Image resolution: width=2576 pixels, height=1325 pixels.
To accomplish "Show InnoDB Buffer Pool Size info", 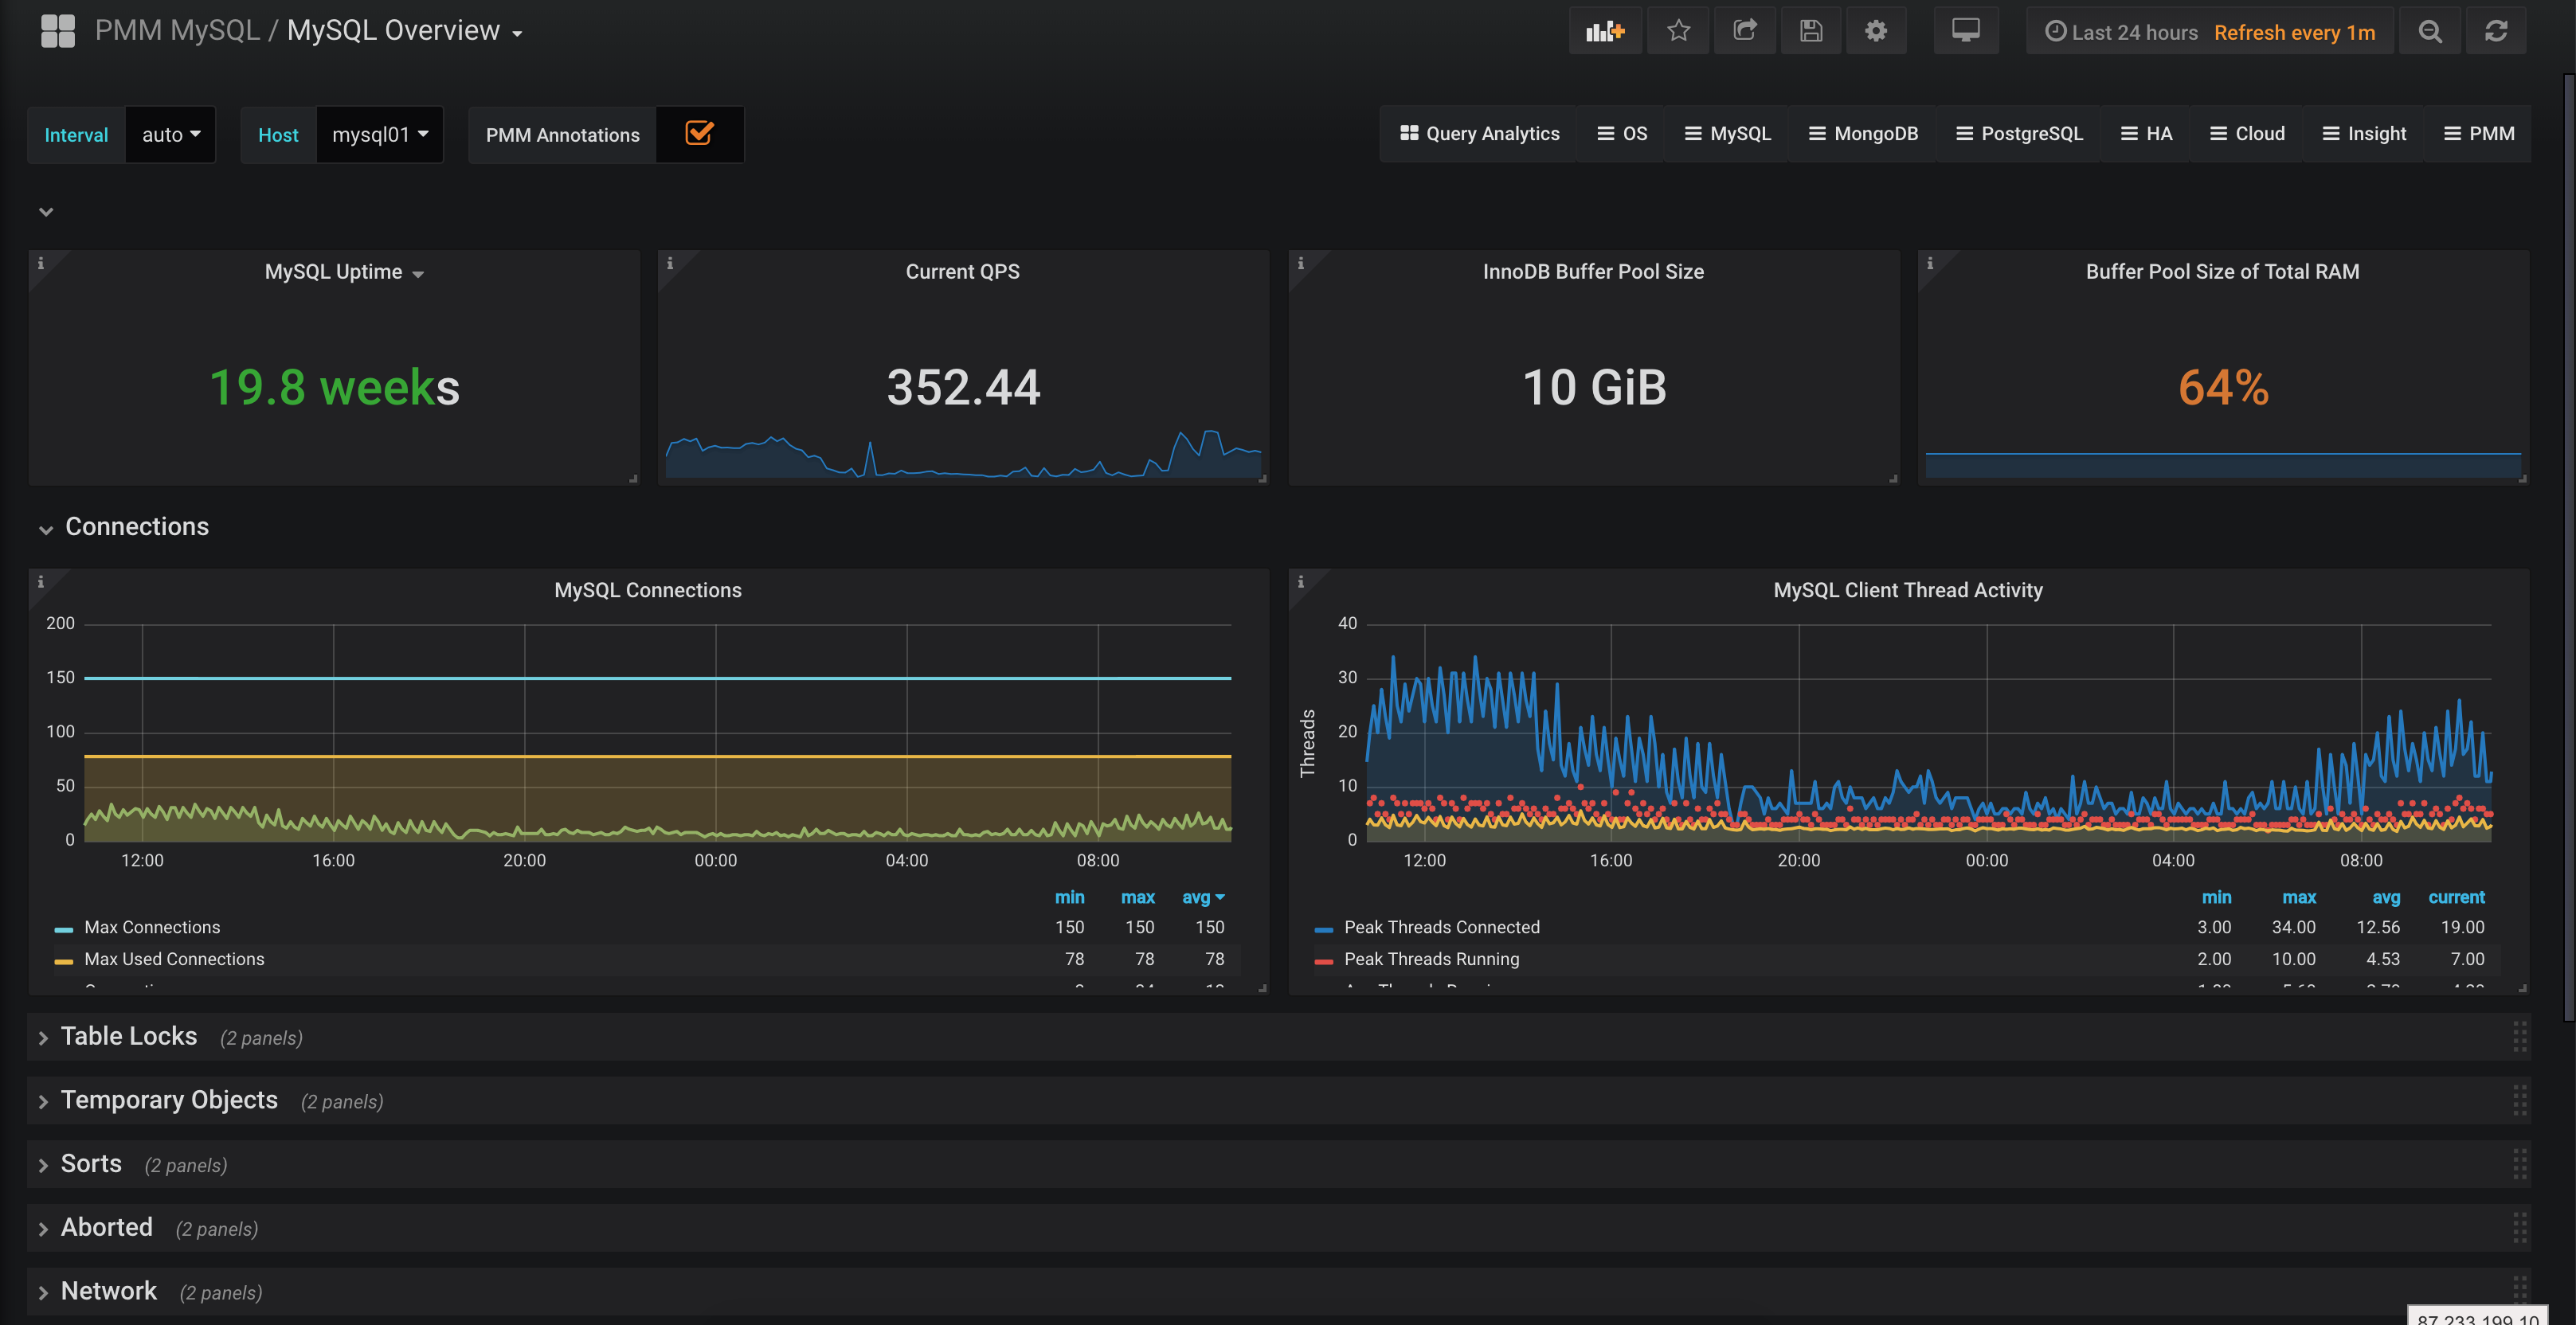I will click(x=1300, y=263).
